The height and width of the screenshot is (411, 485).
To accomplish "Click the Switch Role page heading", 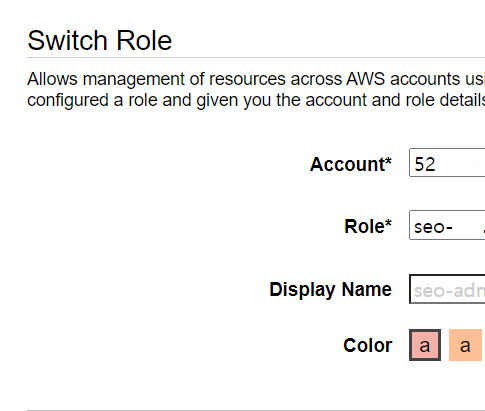I will pos(100,40).
